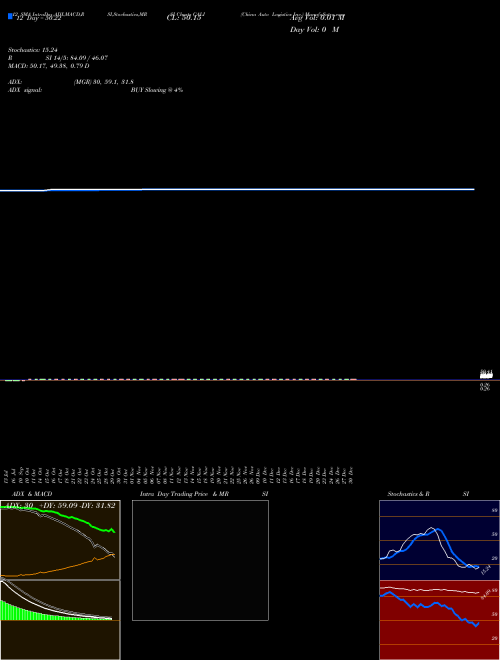Image resolution: width=500 pixels, height=660 pixels.
Task: Click the 'SI 14/3: 84.09 / 46.07' reading
Action: tap(77, 58)
